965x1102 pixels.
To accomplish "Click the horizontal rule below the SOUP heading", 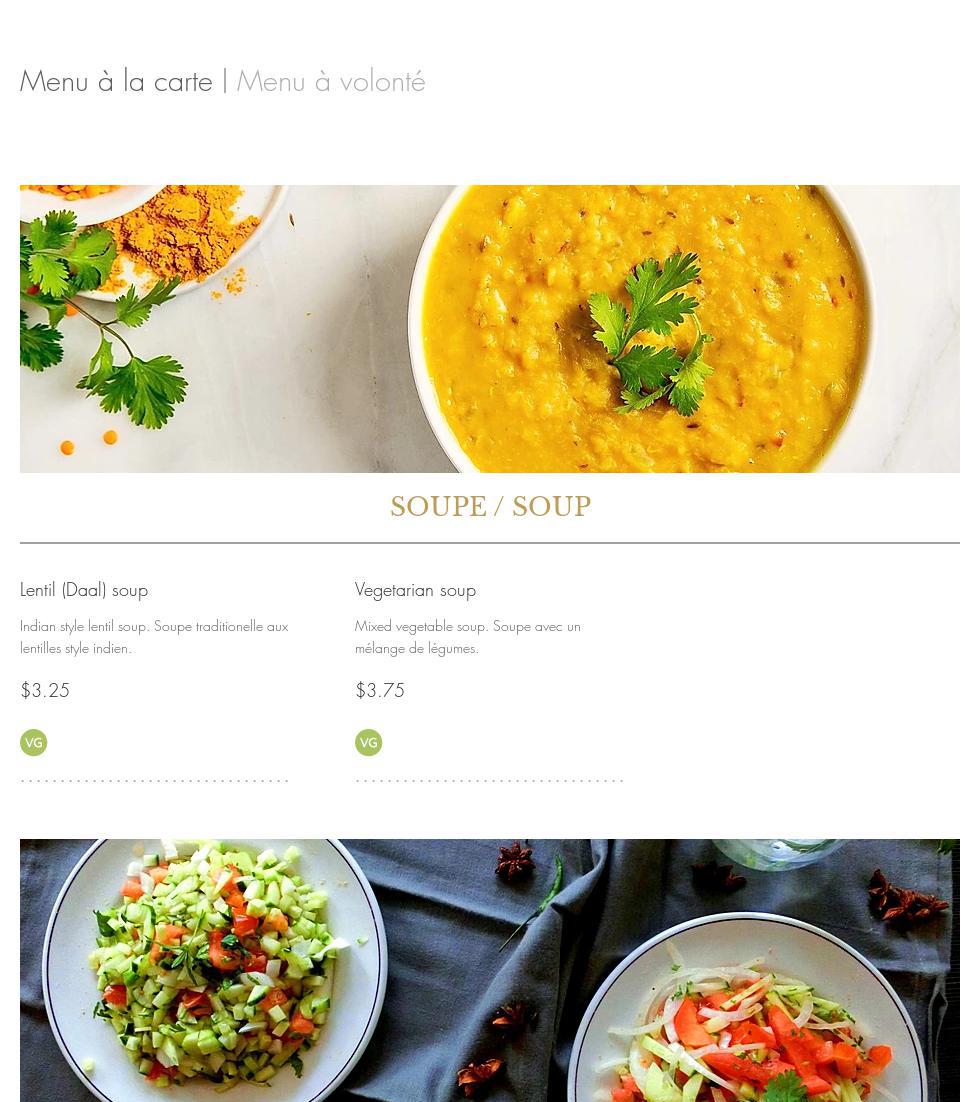I will click(x=489, y=543).
